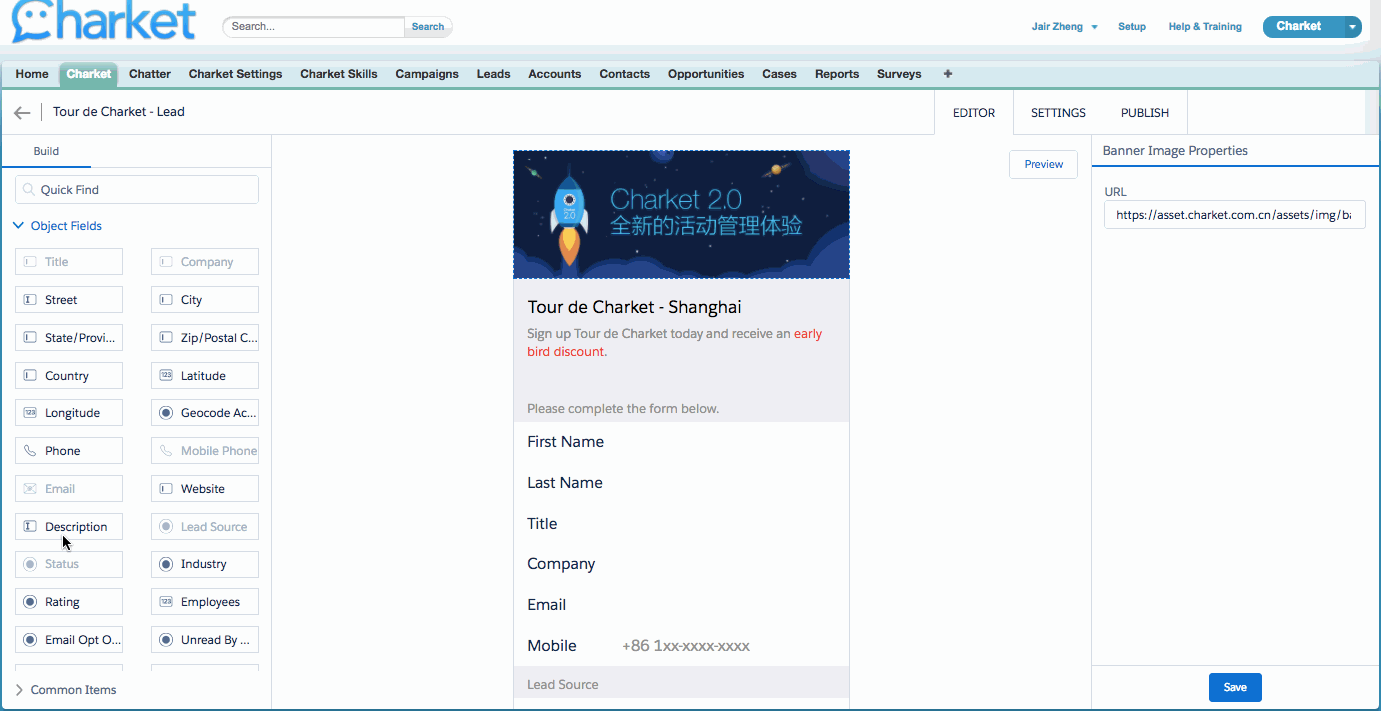Open the Charket app menu dropdown
Image resolution: width=1381 pixels, height=711 pixels.
click(1352, 27)
